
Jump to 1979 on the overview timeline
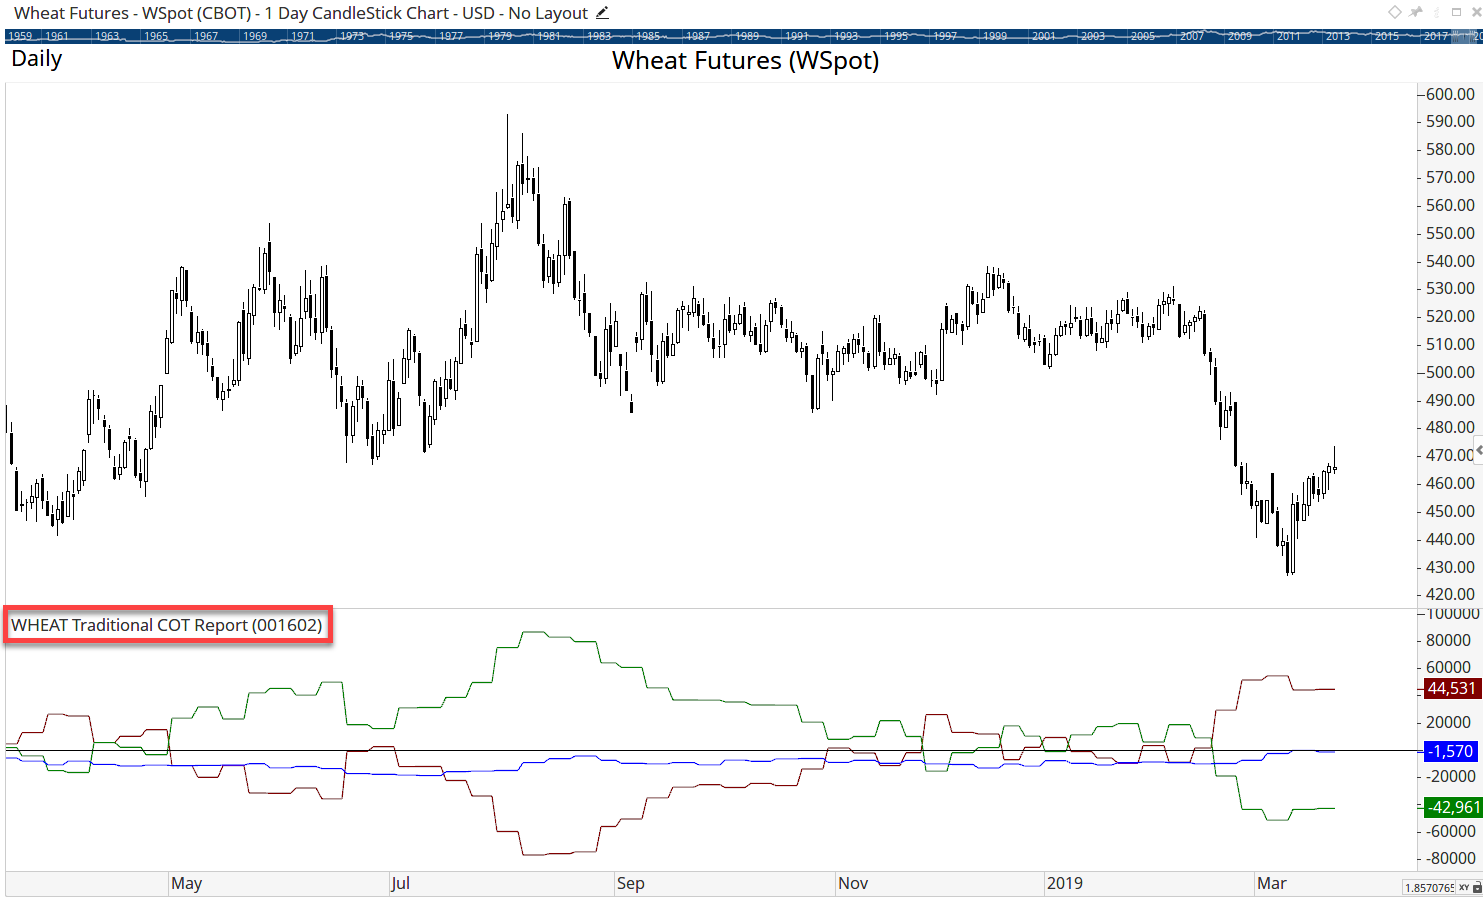pyautogui.click(x=500, y=36)
